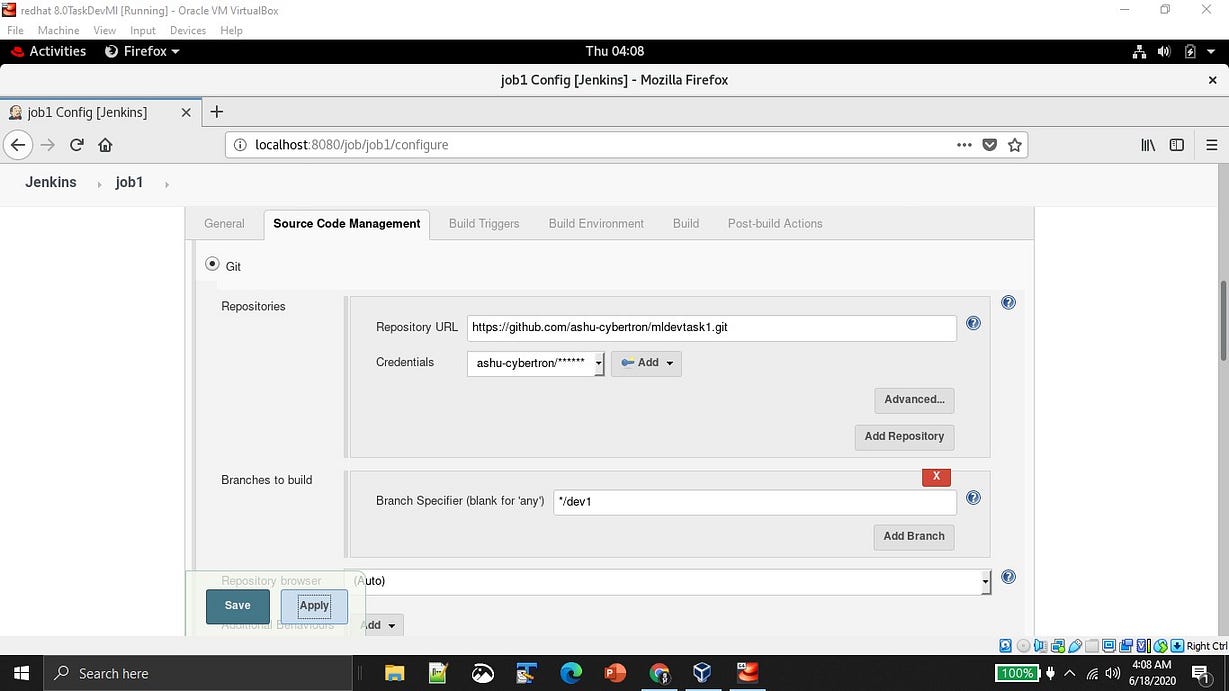
Task: Open the Firefox hamburger menu
Action: 1212,145
